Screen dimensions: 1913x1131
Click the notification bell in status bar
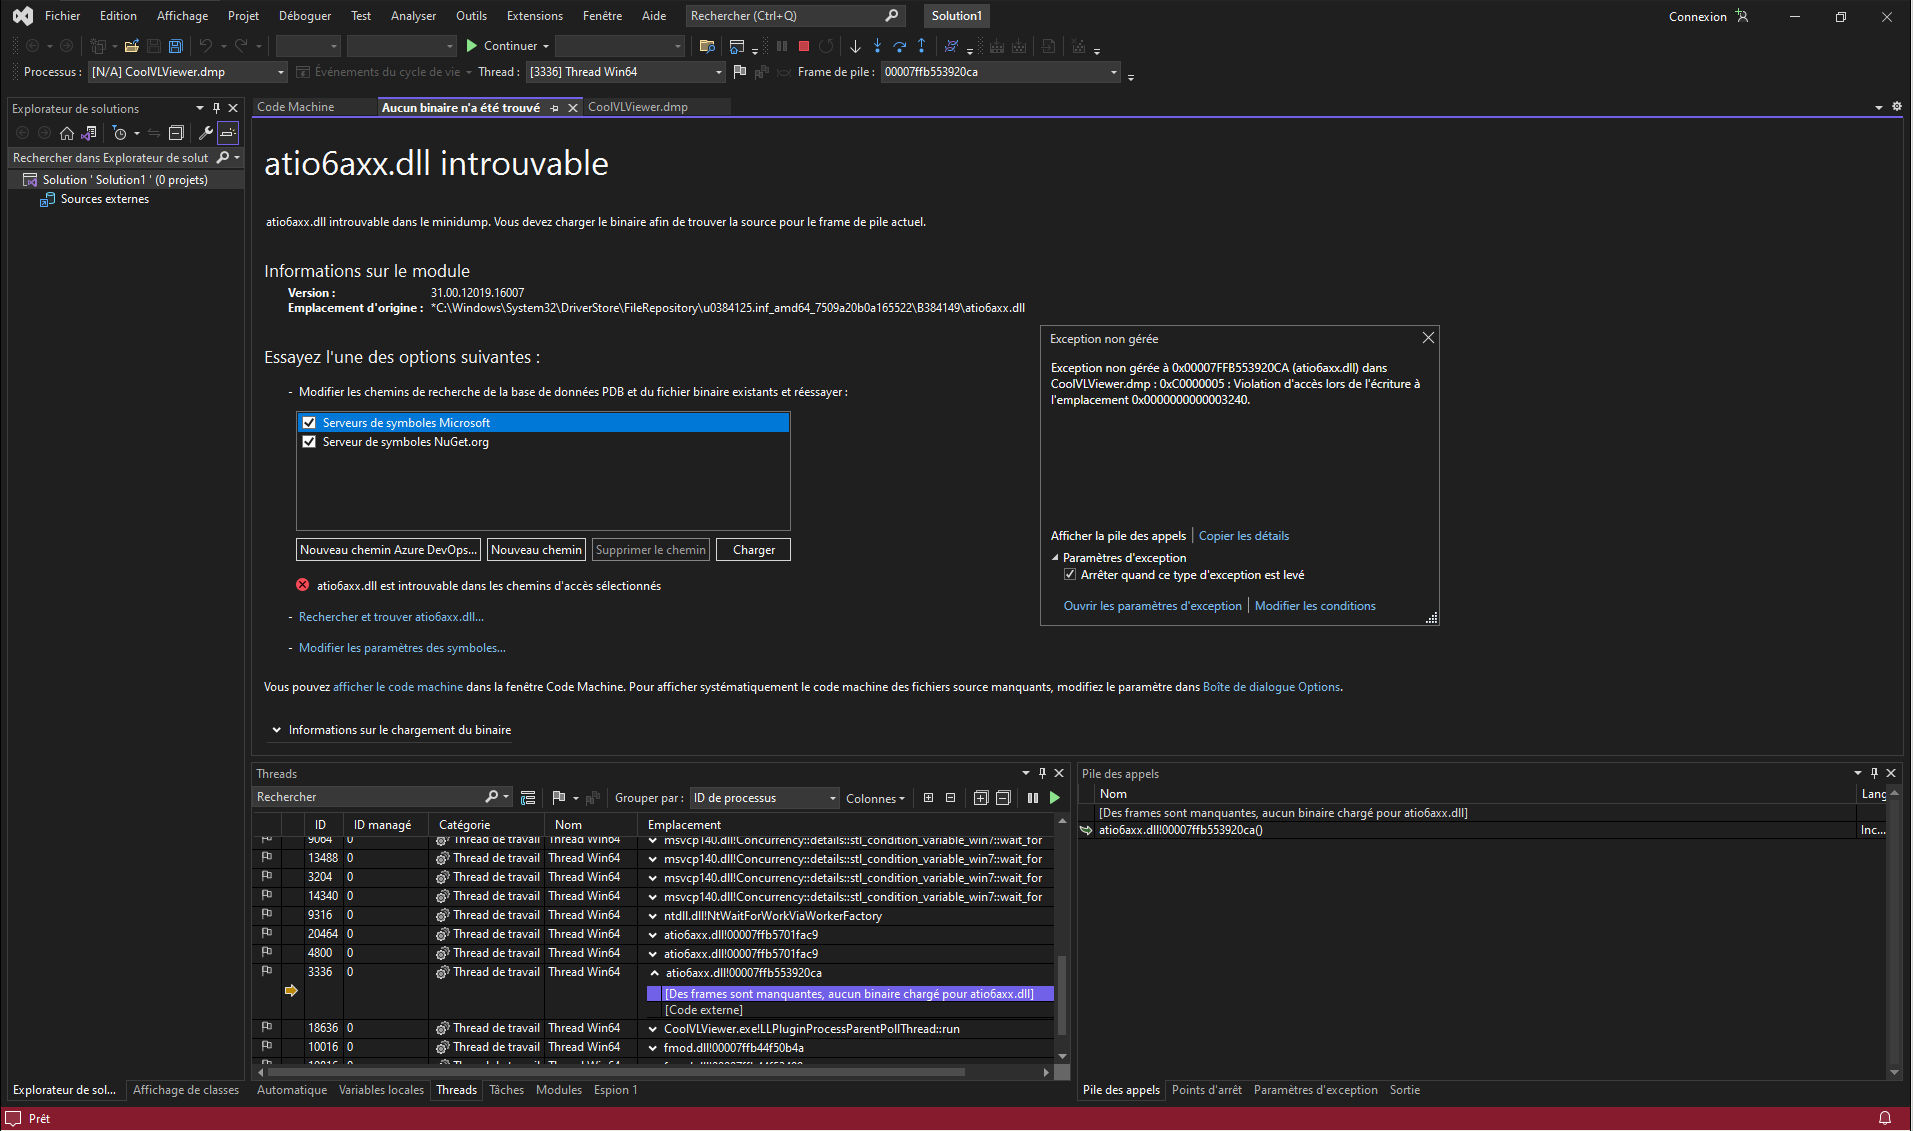tap(1884, 1118)
